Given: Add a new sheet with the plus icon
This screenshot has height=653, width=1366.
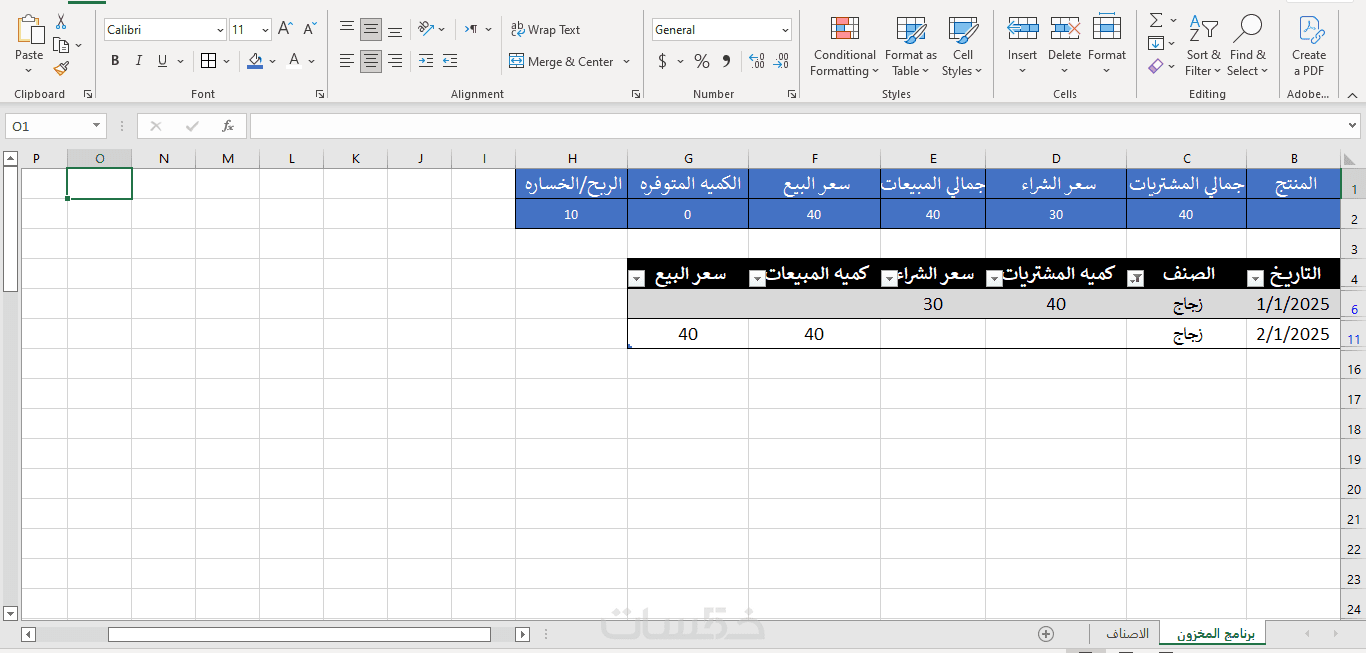Looking at the screenshot, I should click(1046, 634).
